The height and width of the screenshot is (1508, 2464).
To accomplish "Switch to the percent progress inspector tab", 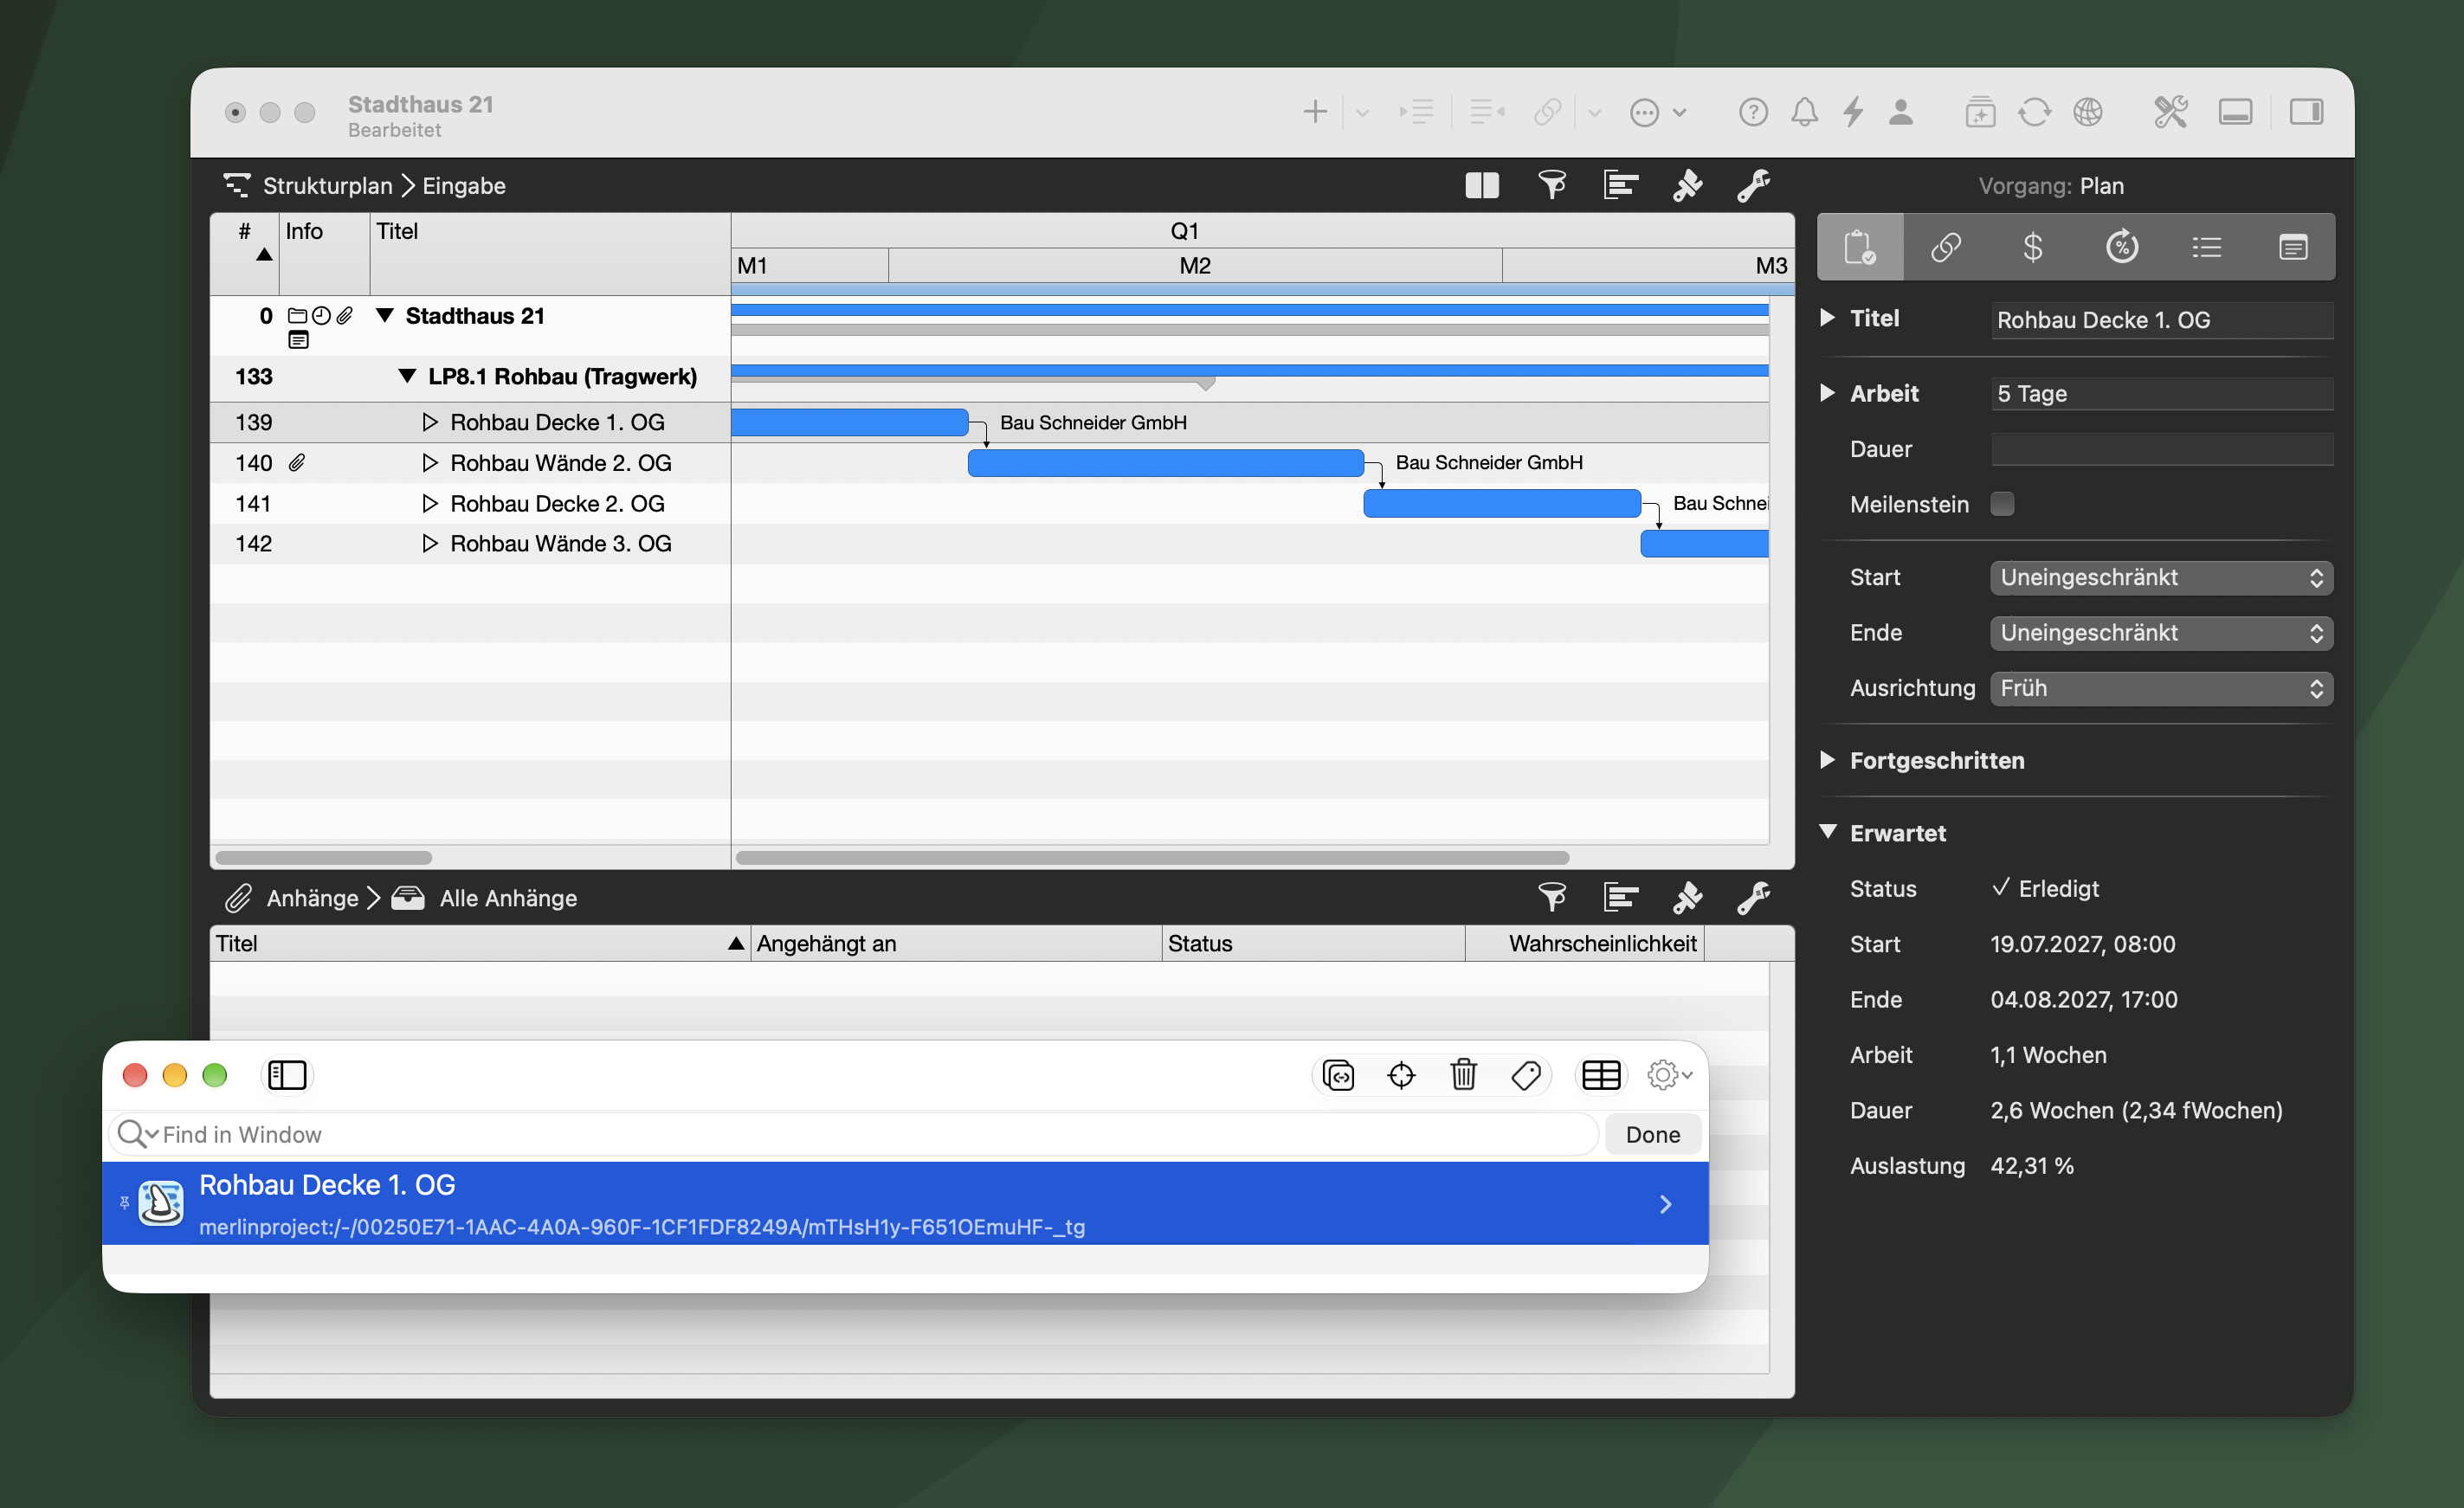I will (2121, 247).
